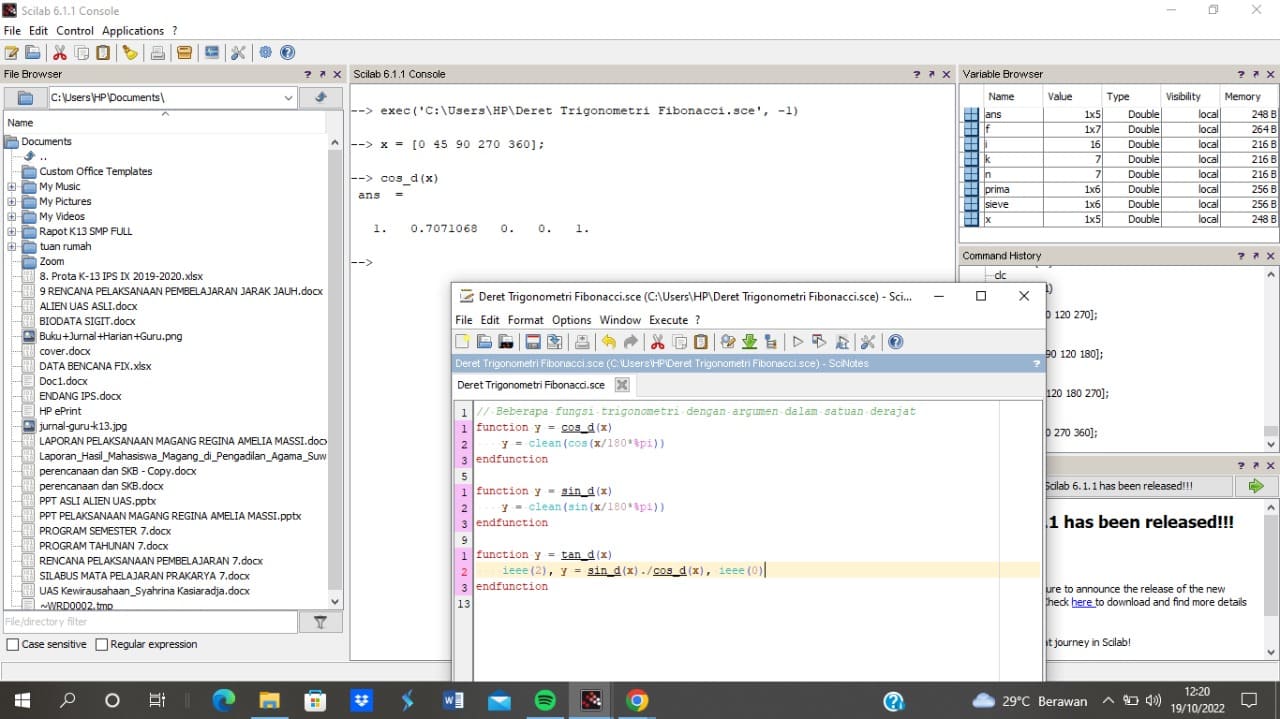Click Execute play icon in SciNotes
This screenshot has height=719, width=1280.
(797, 342)
